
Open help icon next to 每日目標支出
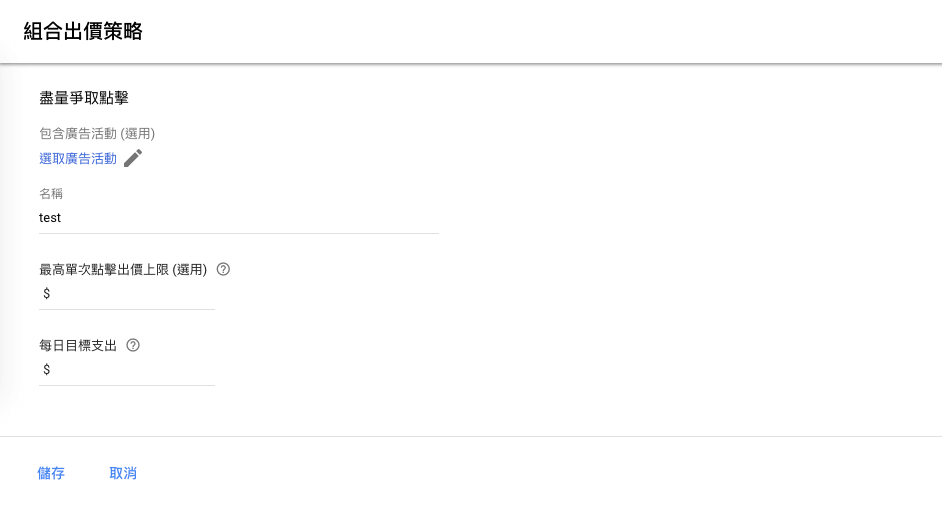coord(133,345)
